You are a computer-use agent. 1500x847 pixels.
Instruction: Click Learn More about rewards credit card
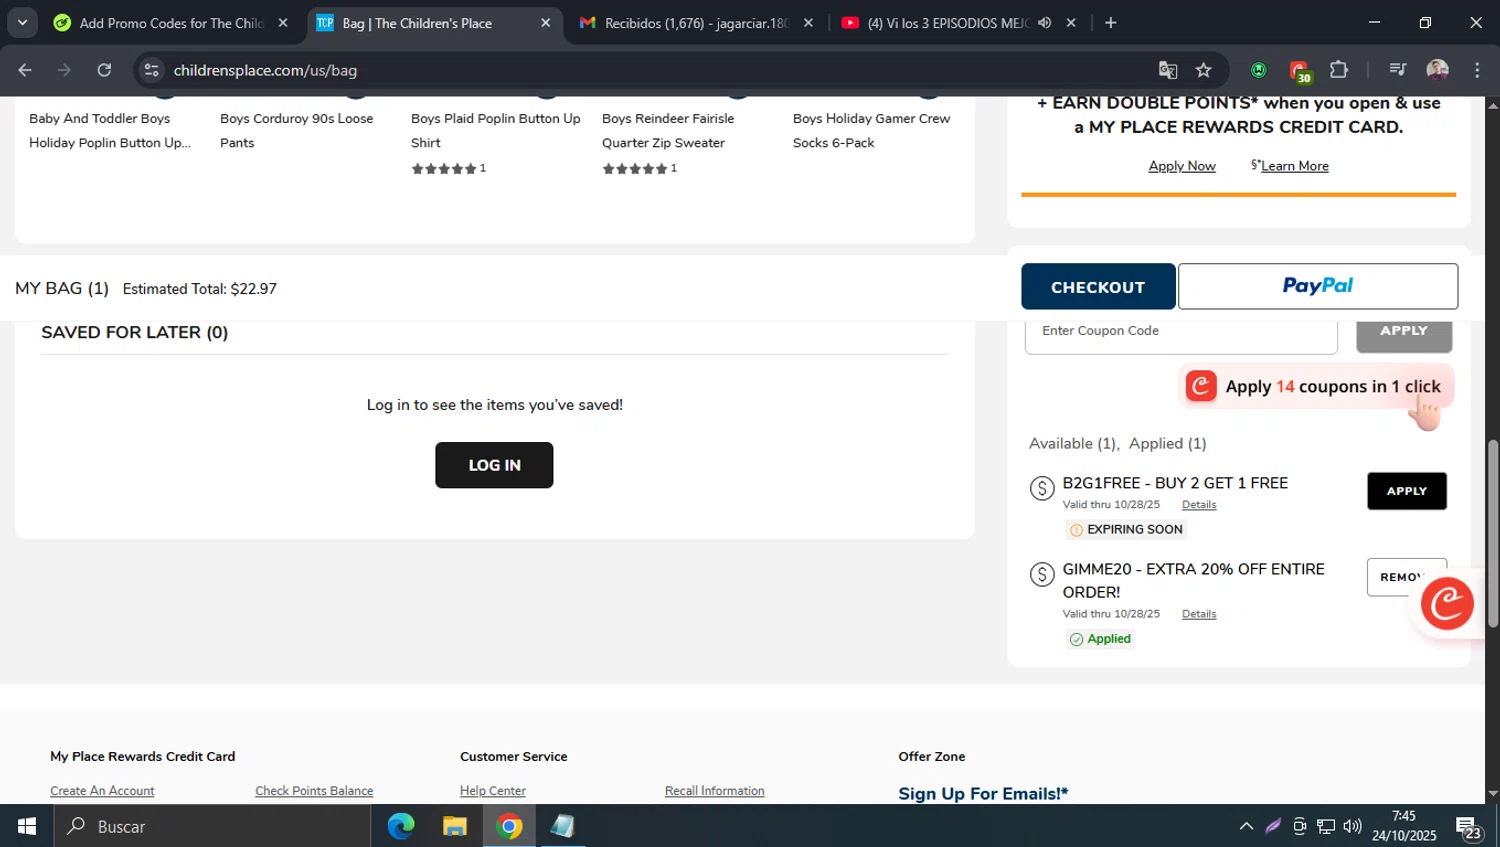click(x=1294, y=166)
